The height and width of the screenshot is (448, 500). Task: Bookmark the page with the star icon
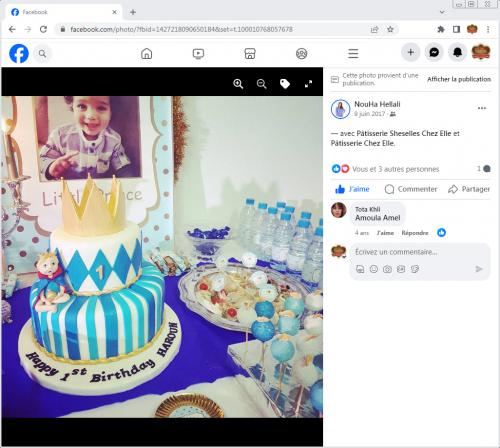[390, 29]
